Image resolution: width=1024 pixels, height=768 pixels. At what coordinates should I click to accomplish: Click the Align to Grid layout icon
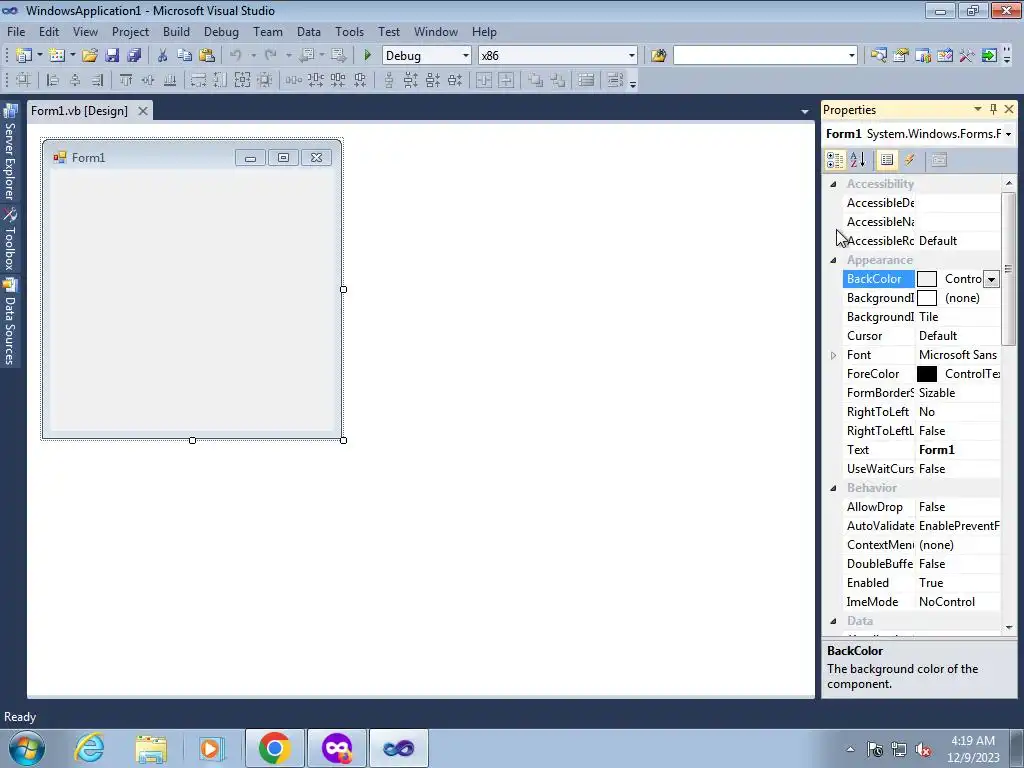[23, 80]
